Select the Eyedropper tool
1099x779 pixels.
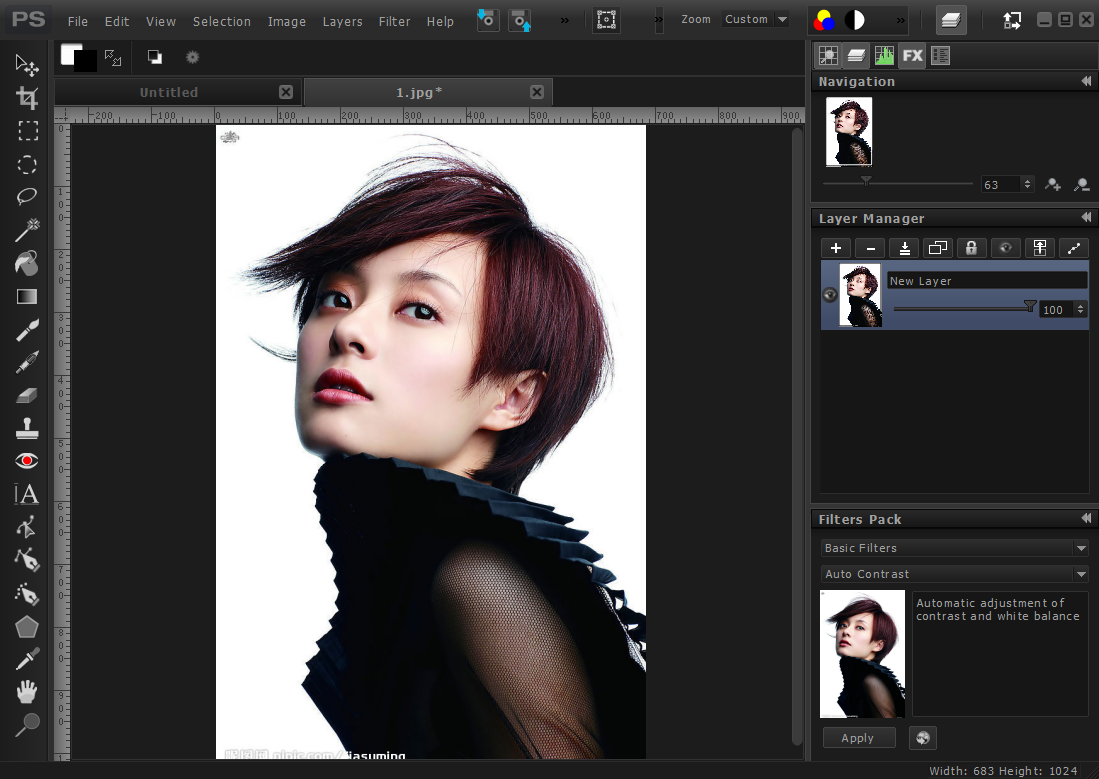(x=27, y=658)
